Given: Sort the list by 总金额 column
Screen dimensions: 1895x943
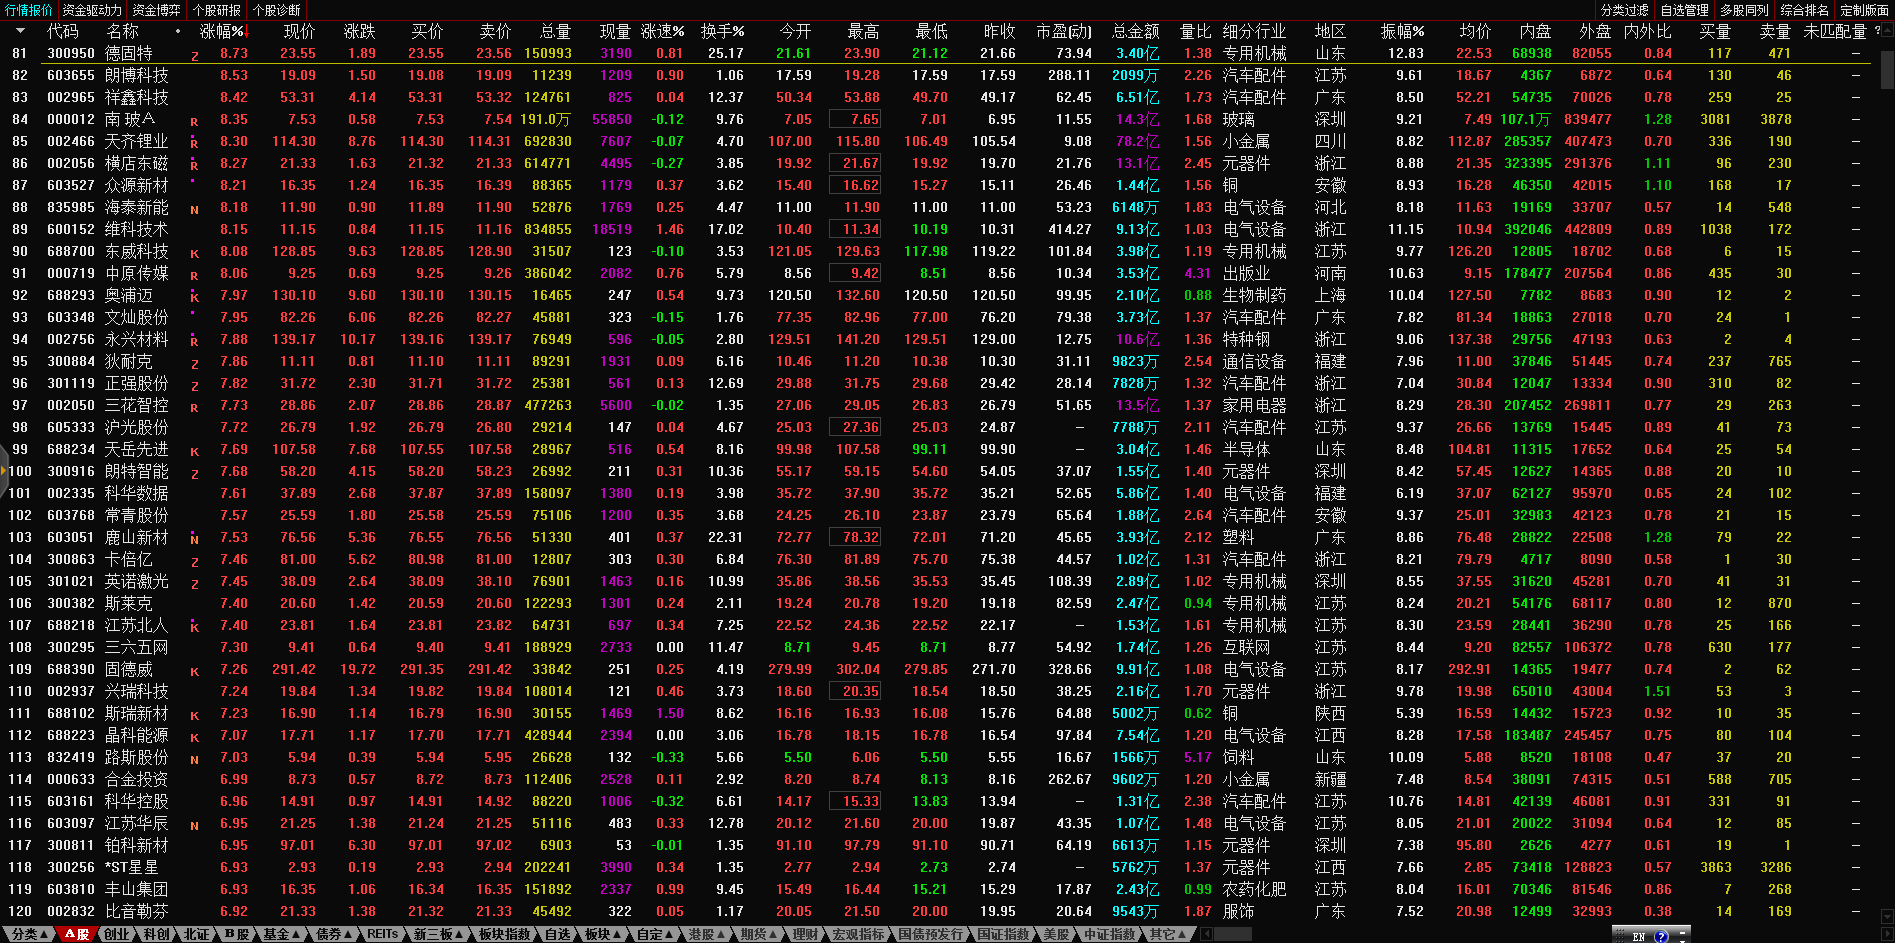Looking at the screenshot, I should (x=1135, y=31).
